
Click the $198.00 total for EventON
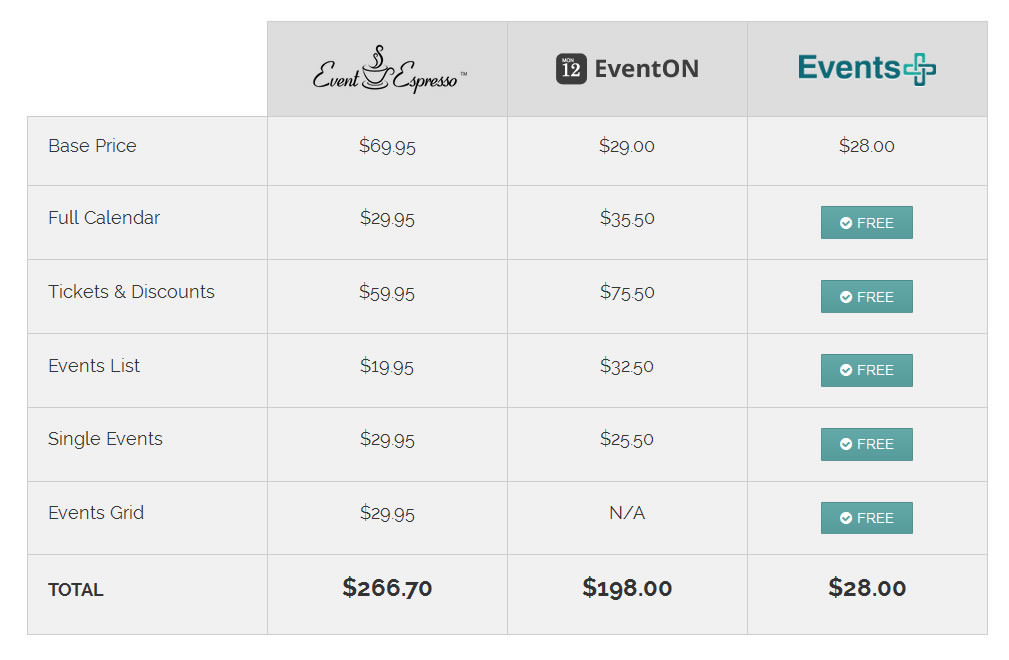tap(627, 588)
